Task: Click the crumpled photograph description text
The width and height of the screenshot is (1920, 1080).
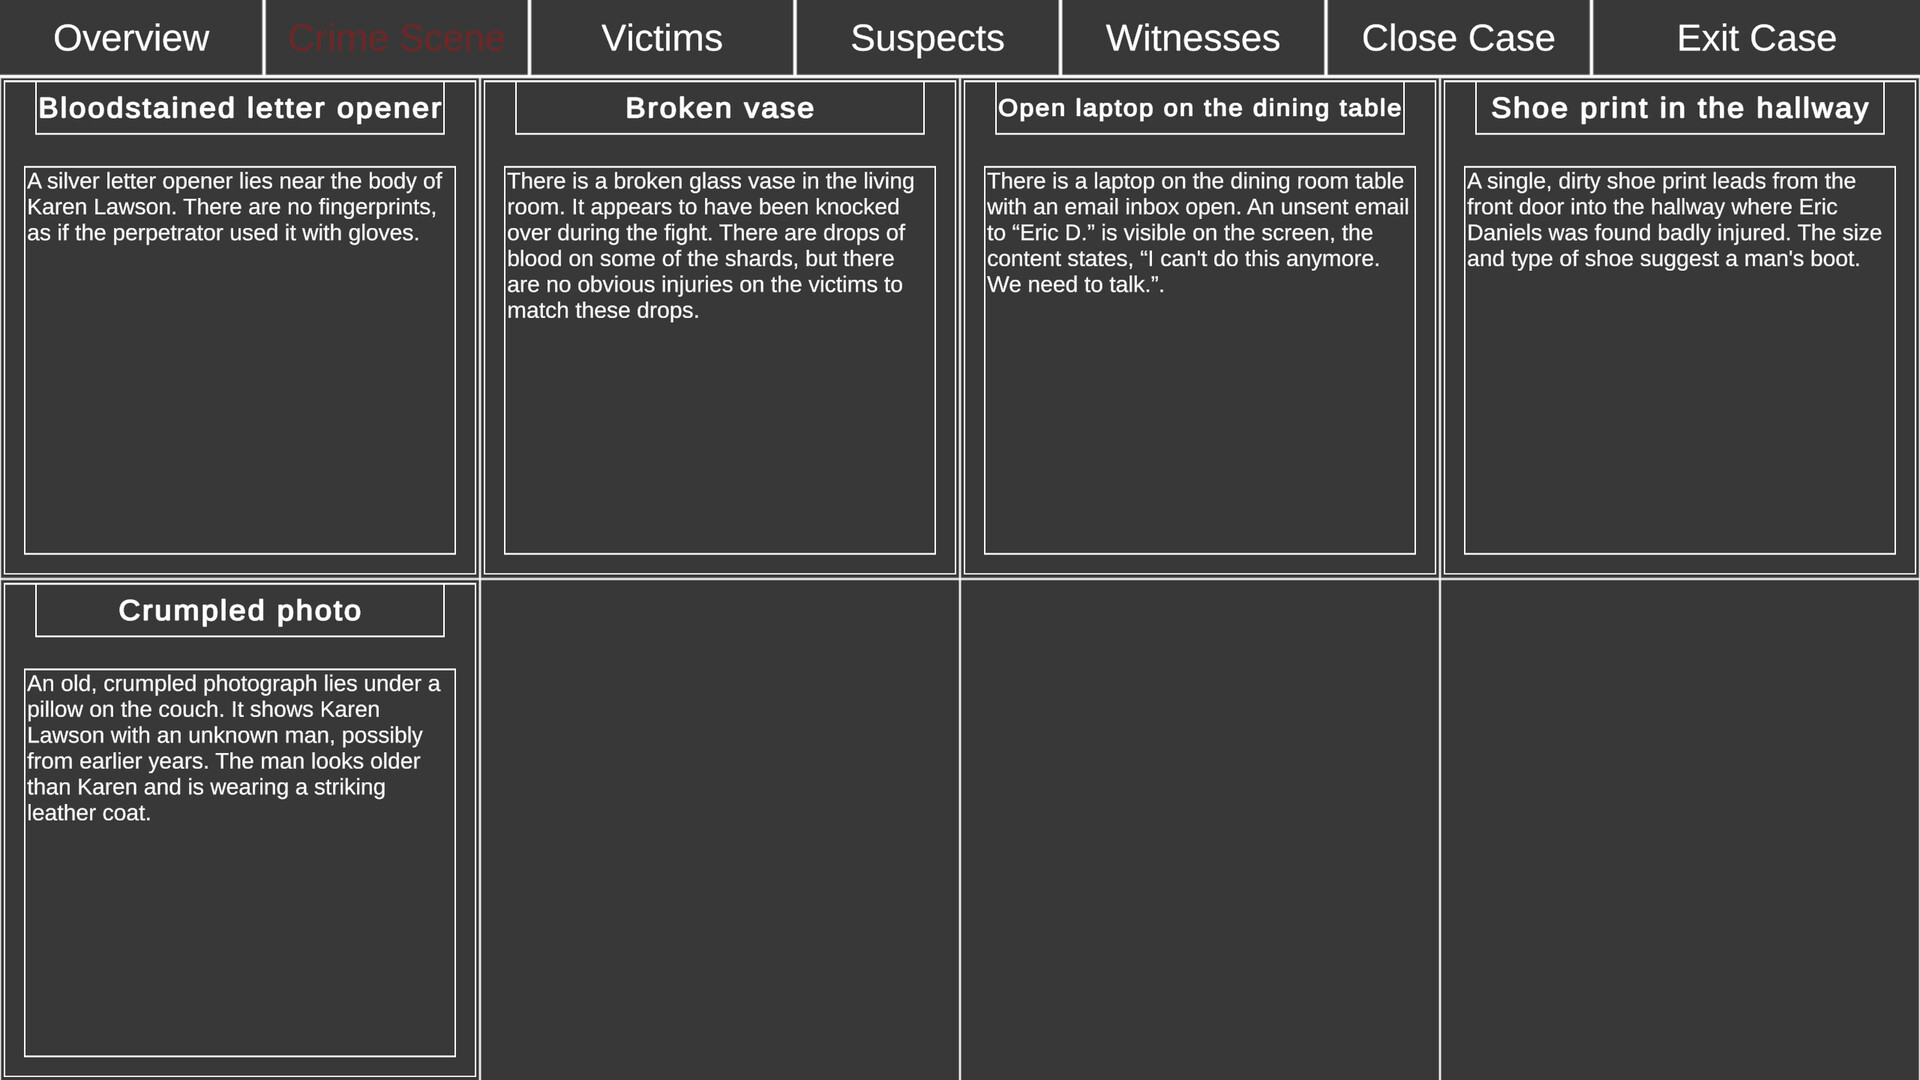Action: (x=232, y=748)
